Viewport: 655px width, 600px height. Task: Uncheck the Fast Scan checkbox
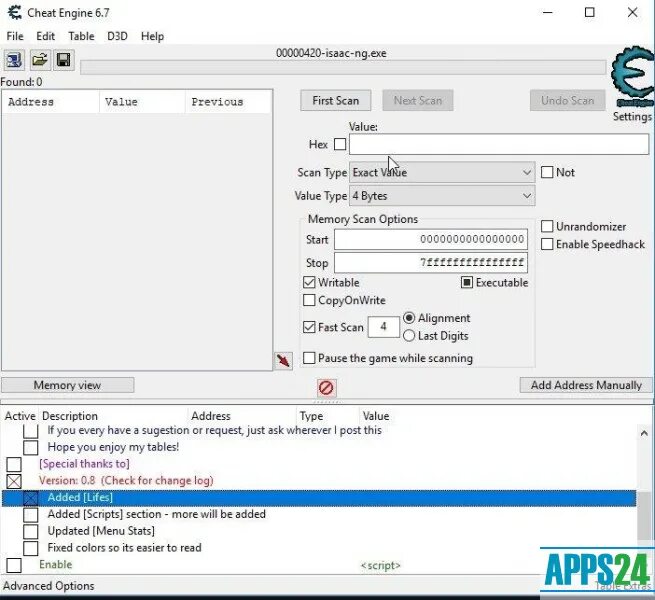pyautogui.click(x=309, y=327)
